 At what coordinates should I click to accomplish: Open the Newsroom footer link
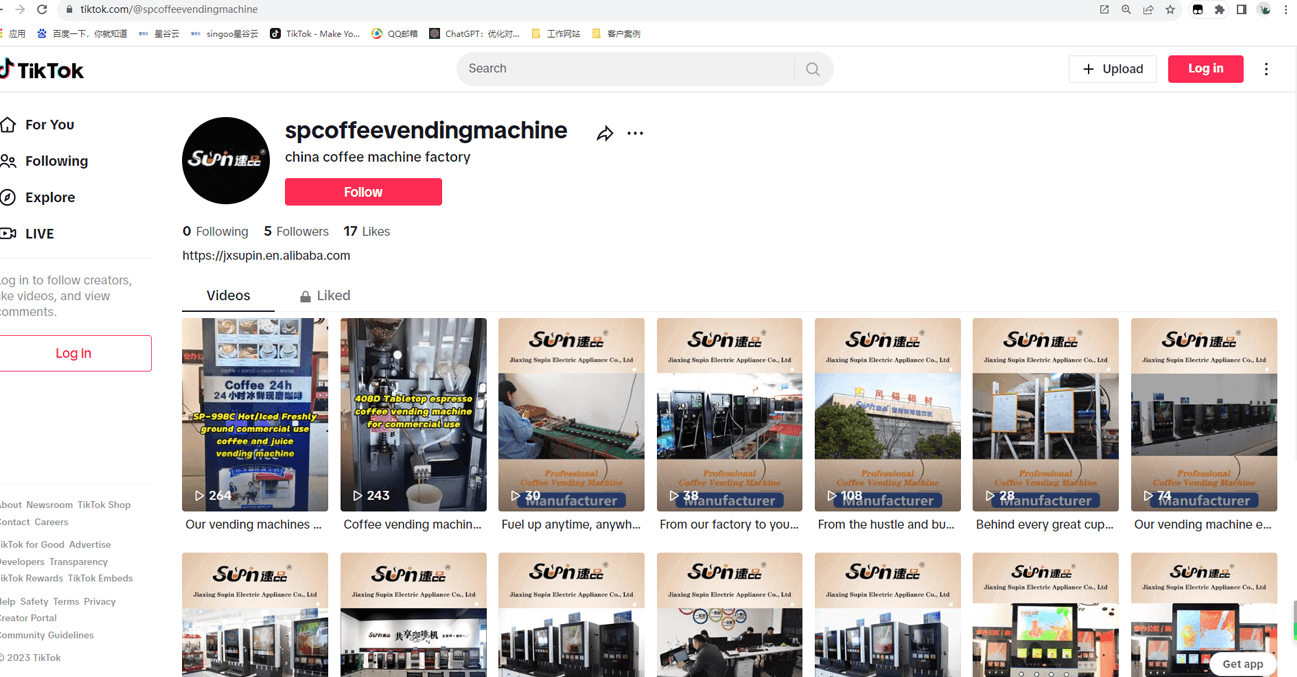tap(49, 505)
